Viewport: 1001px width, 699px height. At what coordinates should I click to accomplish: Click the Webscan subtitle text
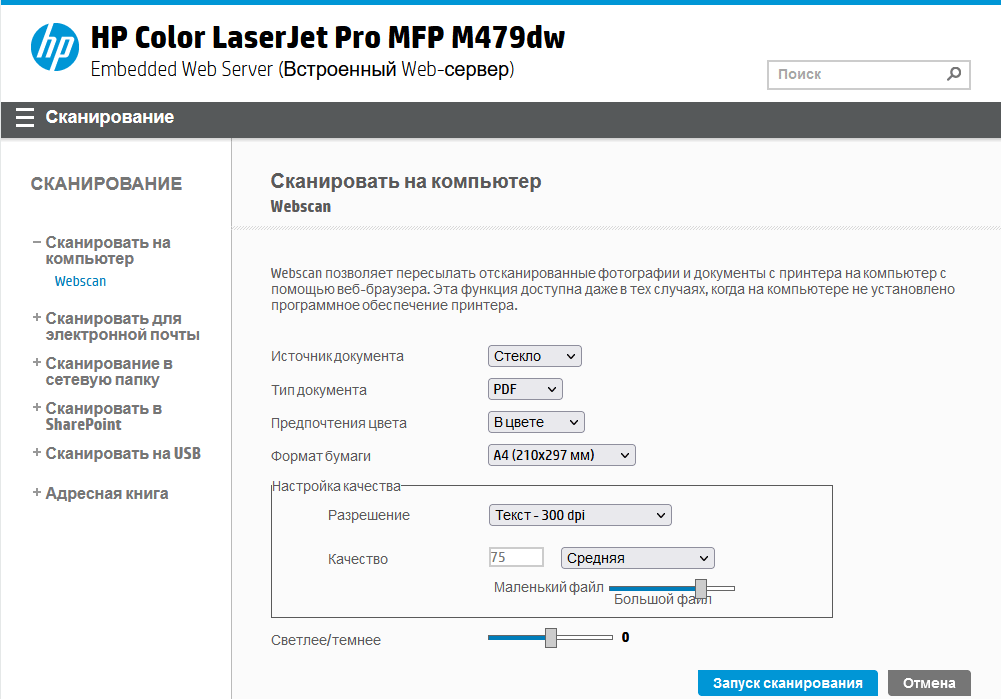coord(301,207)
